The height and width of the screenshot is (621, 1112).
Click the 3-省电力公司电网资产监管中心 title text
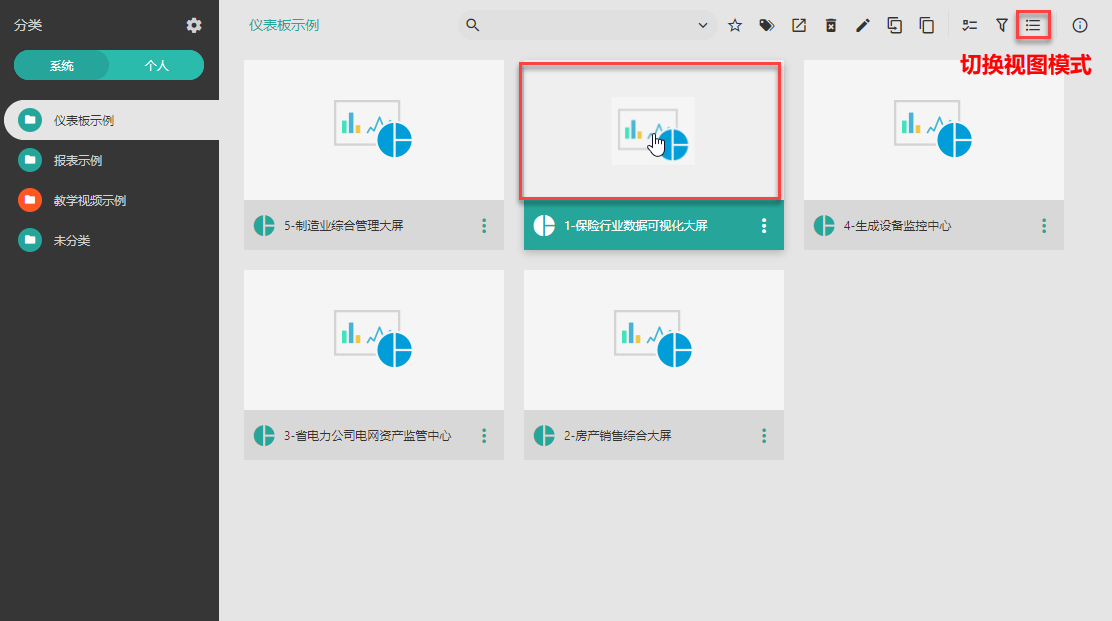pyautogui.click(x=367, y=435)
